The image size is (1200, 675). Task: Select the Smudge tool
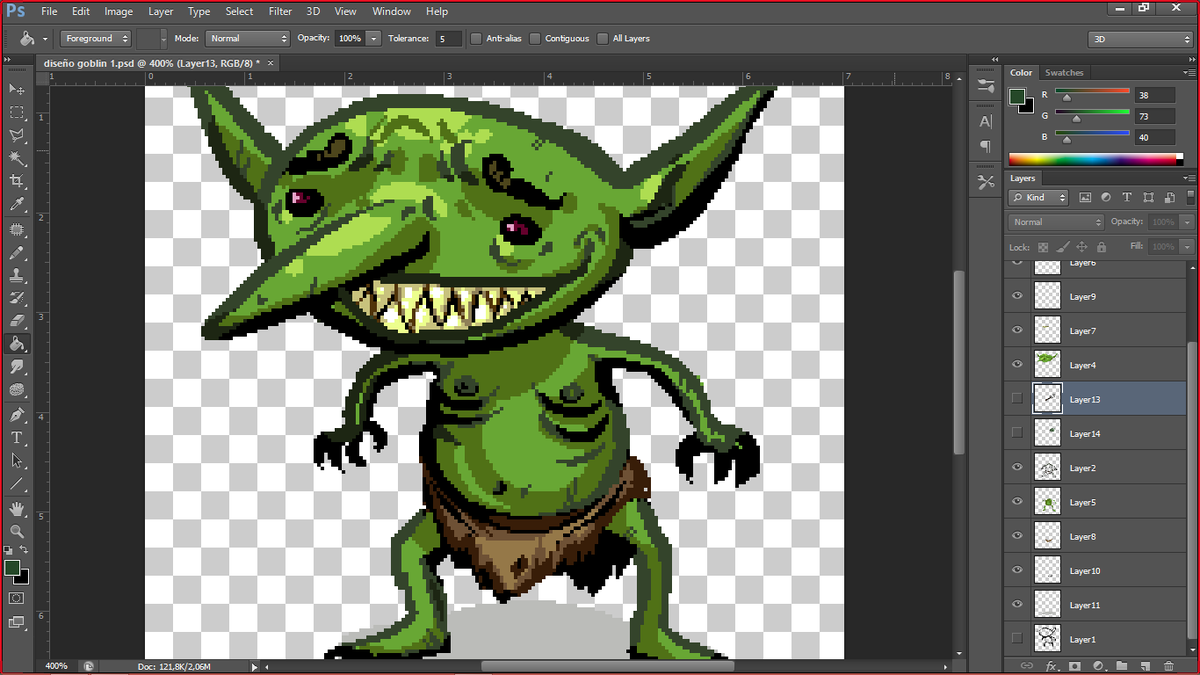[x=17, y=367]
